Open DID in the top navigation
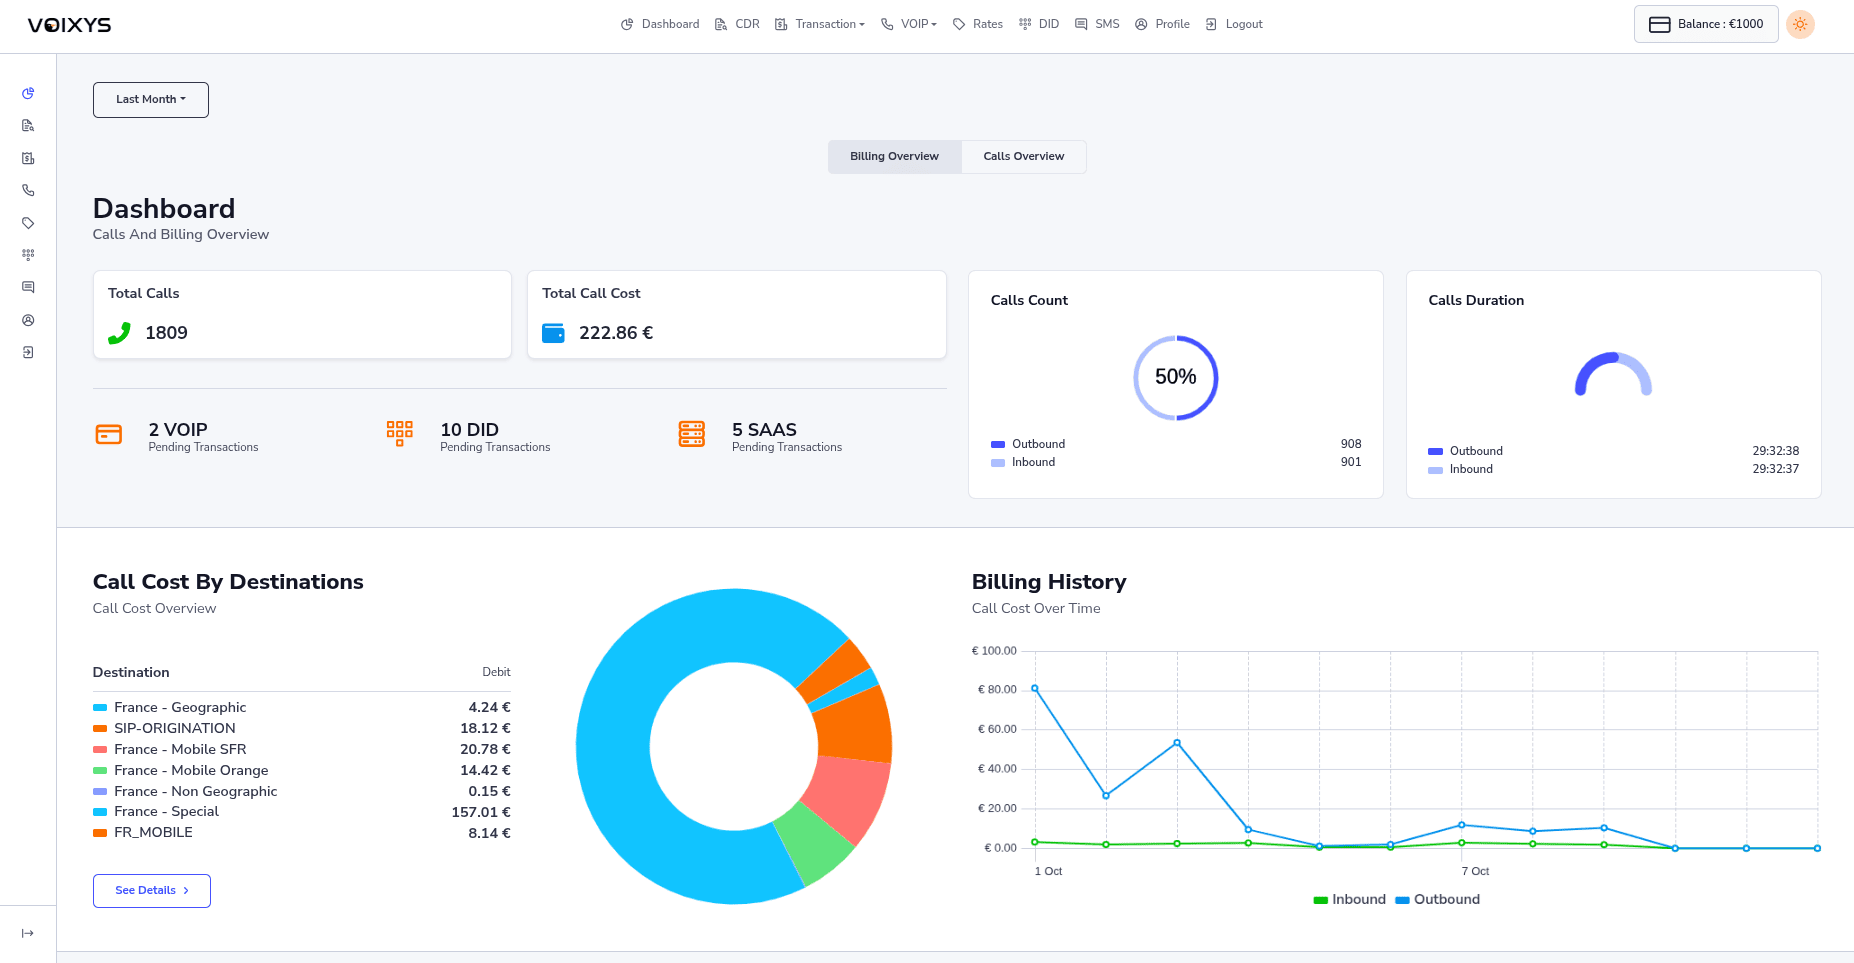This screenshot has height=963, width=1854. (x=1039, y=24)
